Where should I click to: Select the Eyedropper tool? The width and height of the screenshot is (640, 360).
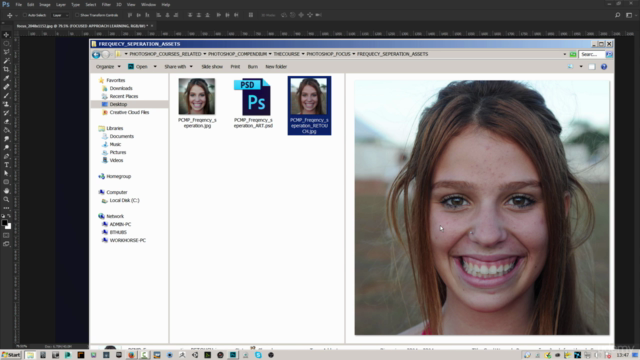click(x=6, y=78)
